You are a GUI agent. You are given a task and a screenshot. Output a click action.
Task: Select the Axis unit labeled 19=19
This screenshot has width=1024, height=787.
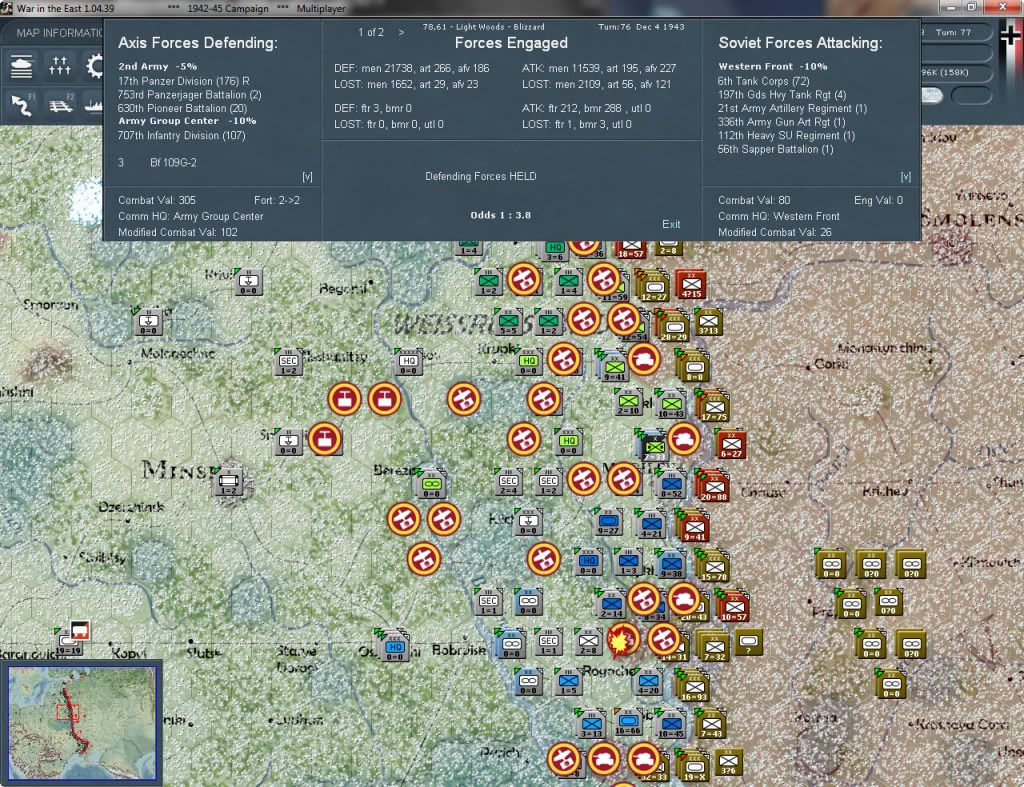68,643
